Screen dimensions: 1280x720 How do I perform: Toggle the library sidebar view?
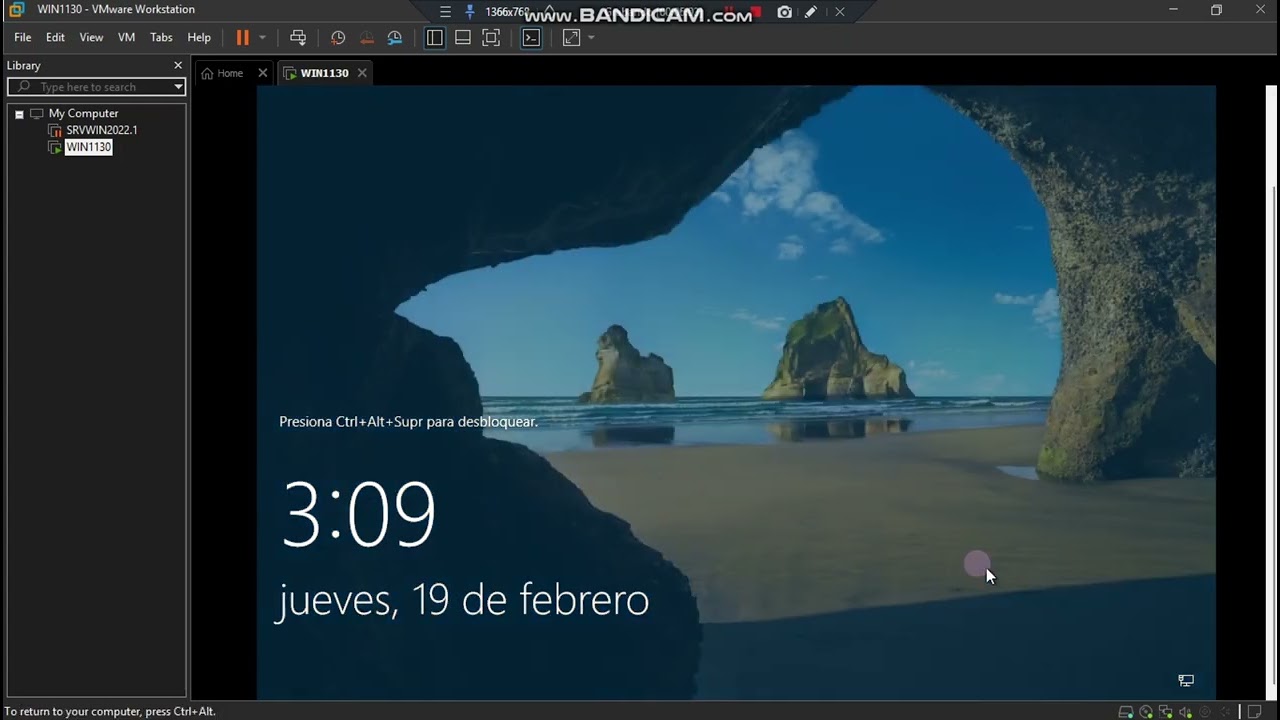[x=435, y=37]
